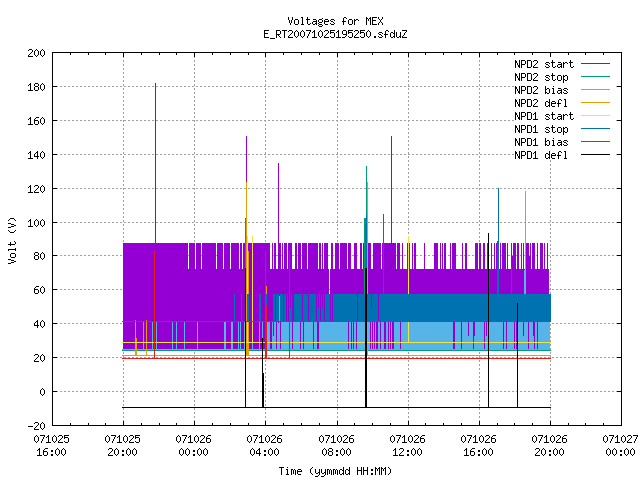This screenshot has width=640, height=480.
Task: Click the 'NPD1 defl' legend label
Action: tap(541, 156)
